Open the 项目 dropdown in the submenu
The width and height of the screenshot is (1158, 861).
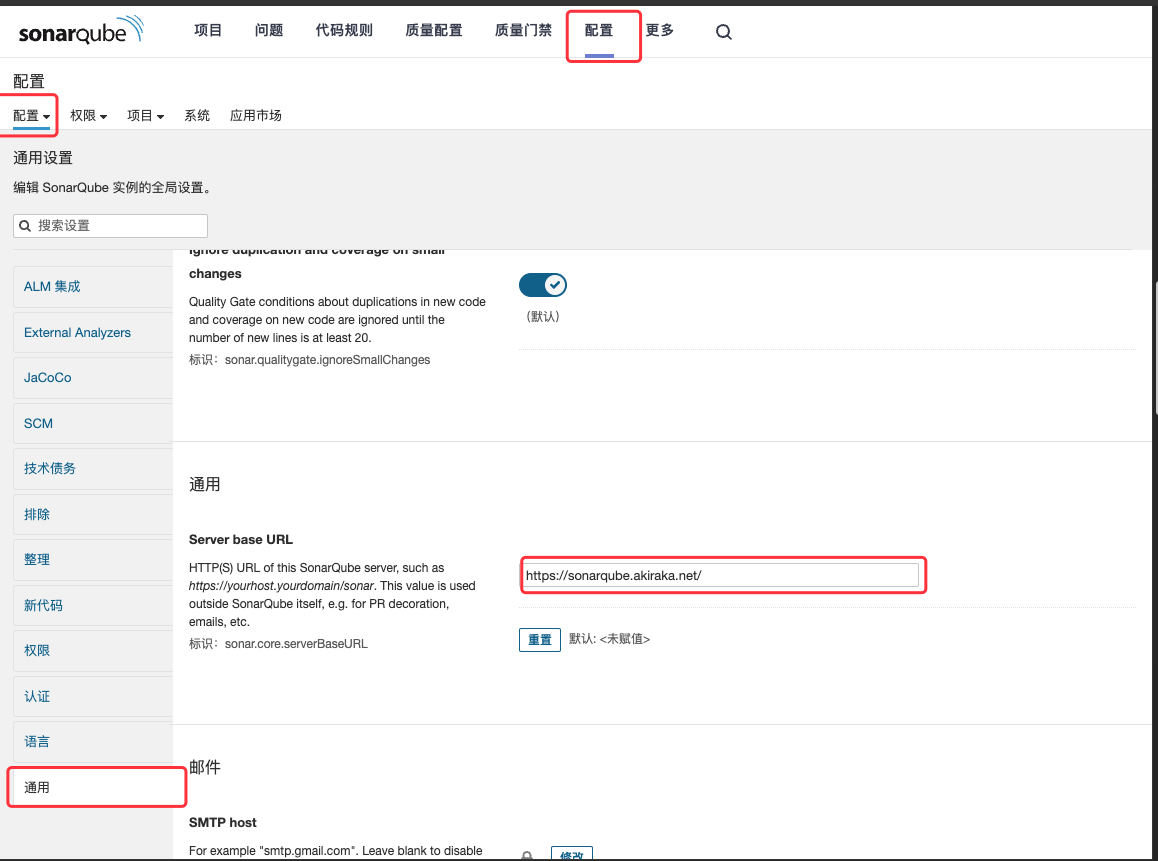click(145, 116)
